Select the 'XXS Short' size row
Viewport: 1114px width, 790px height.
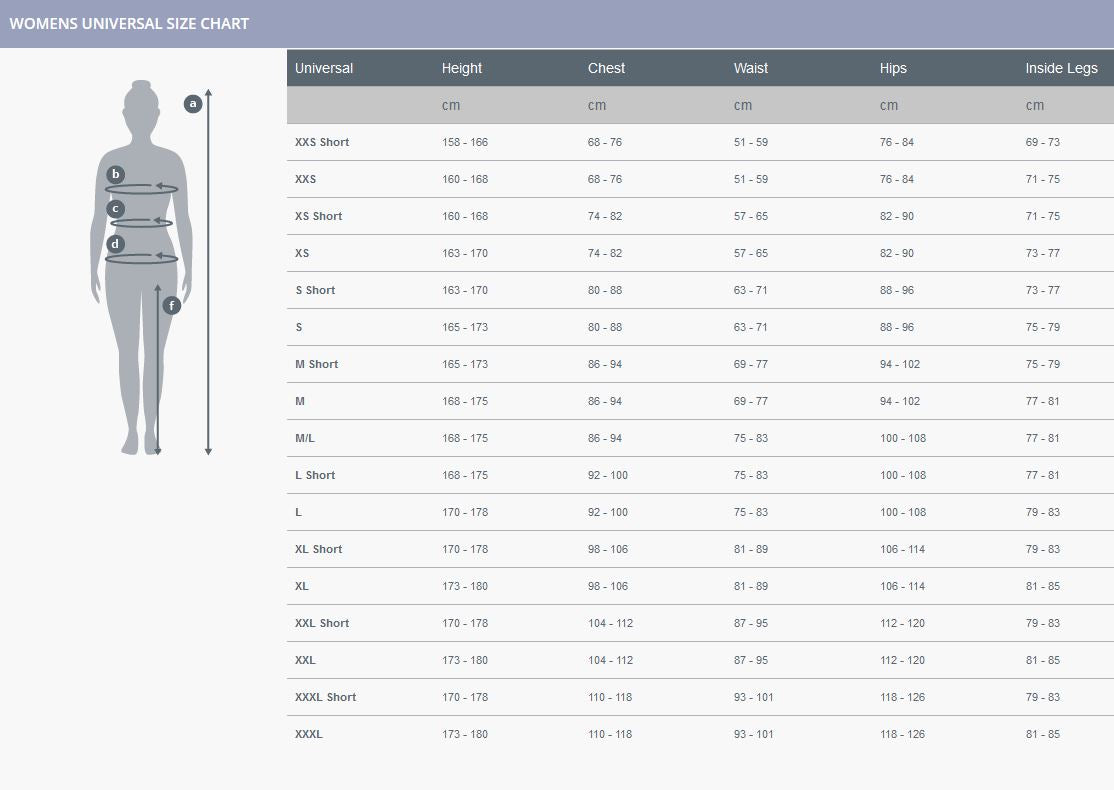(322, 141)
